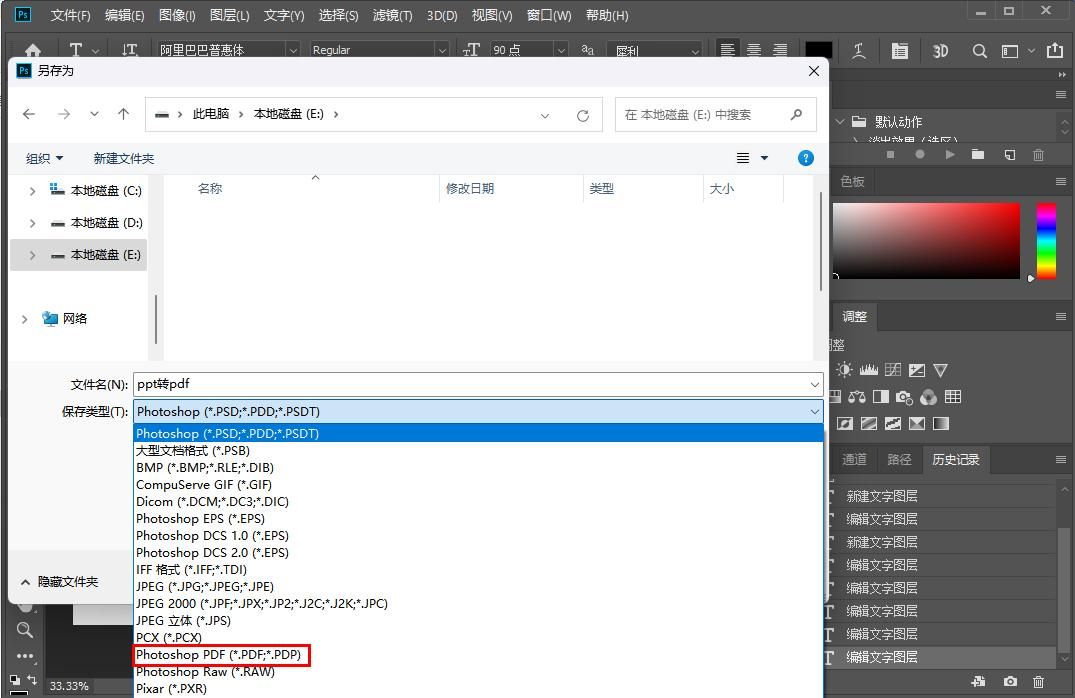Expand the 本地磁盘 (D:) tree node
This screenshot has height=698, width=1075.
32,223
